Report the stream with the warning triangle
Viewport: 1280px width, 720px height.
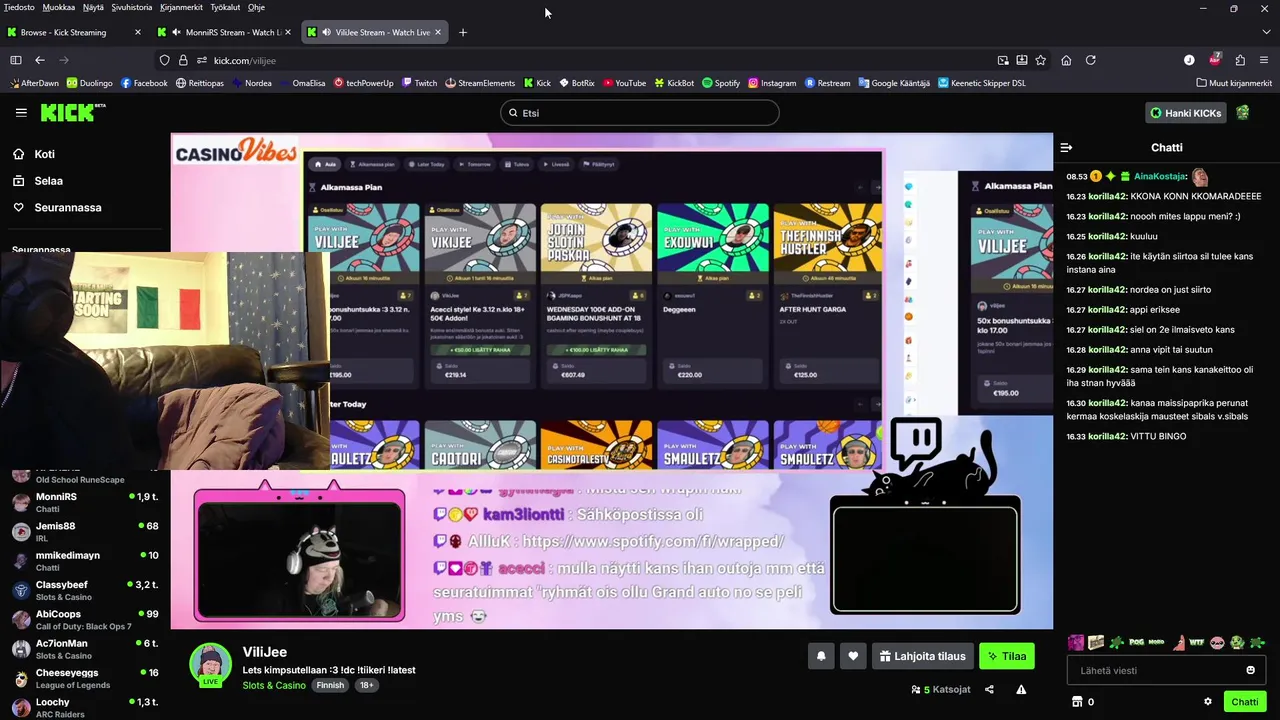1021,689
